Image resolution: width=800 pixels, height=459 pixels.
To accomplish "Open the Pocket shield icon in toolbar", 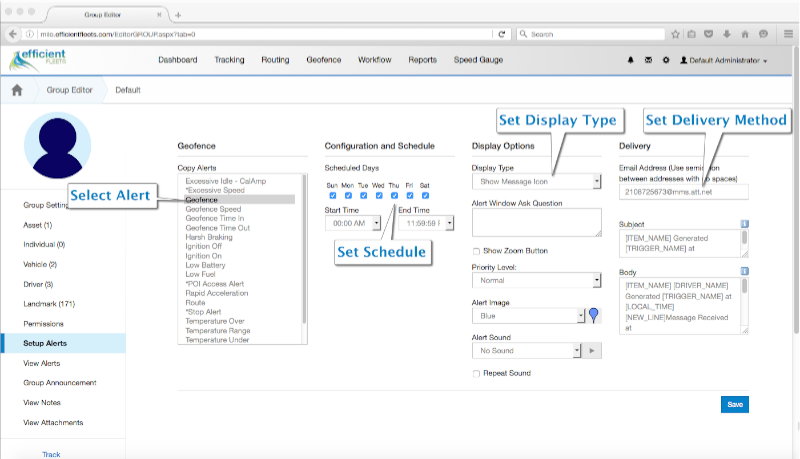I will coord(709,34).
